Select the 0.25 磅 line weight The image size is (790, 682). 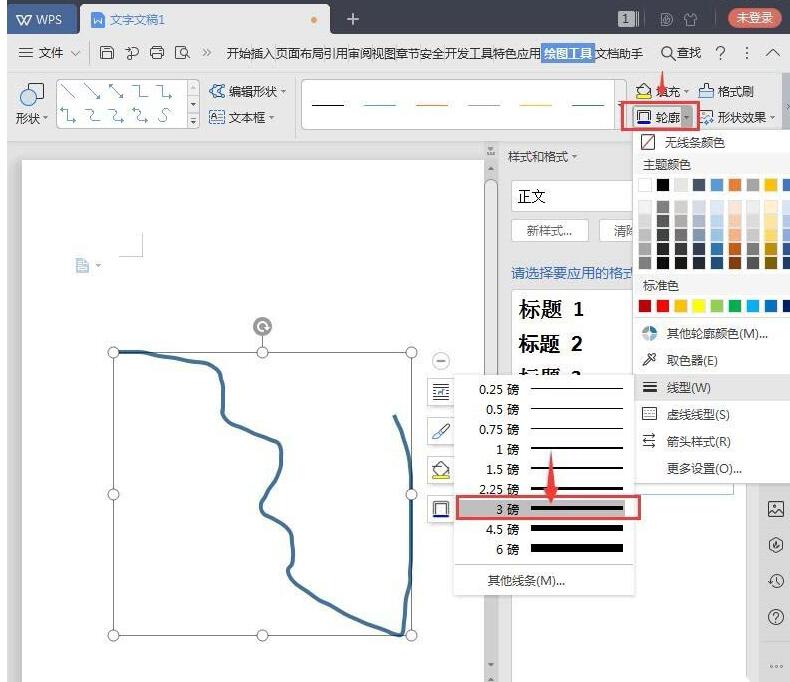[544, 389]
